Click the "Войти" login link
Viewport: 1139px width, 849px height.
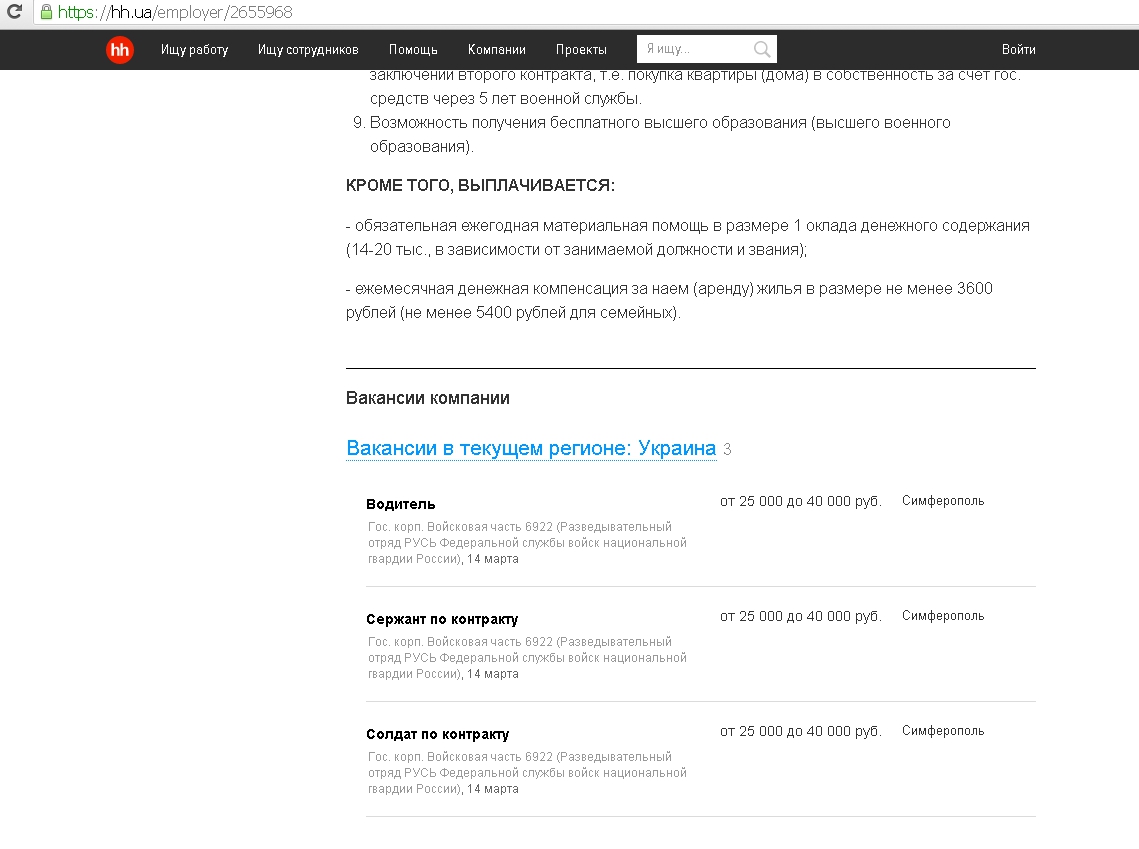1018,49
